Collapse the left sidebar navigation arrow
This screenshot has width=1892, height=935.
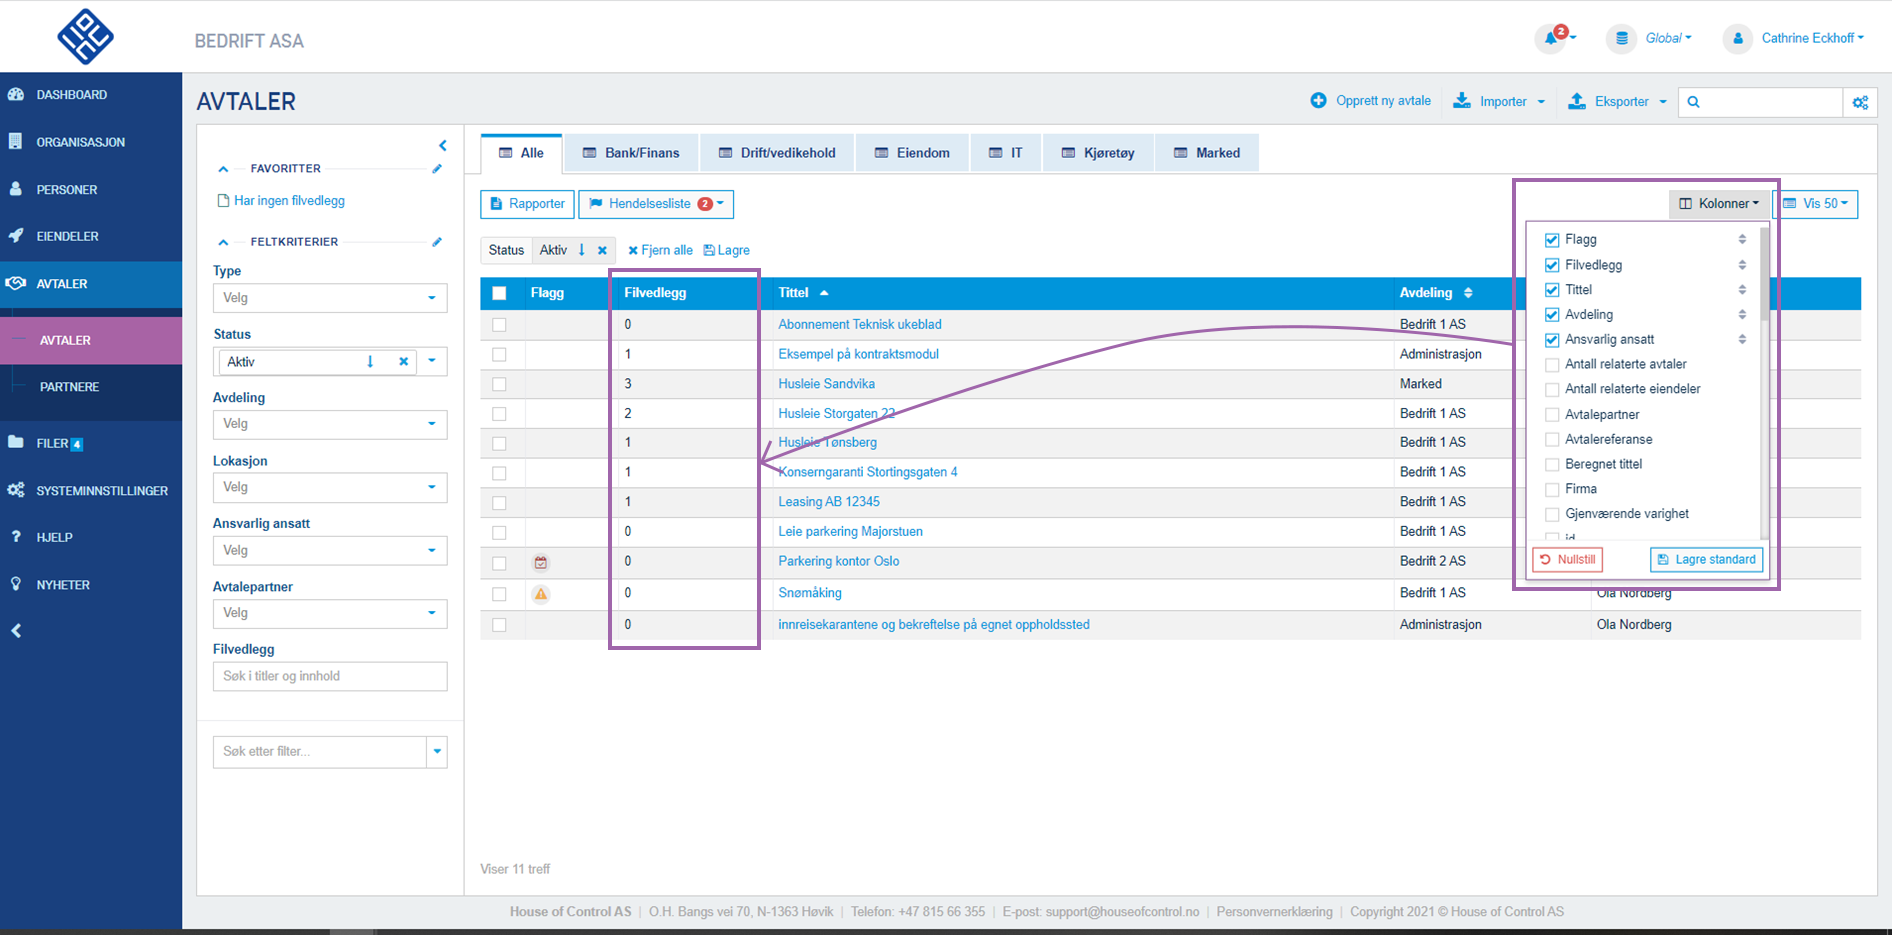16,631
